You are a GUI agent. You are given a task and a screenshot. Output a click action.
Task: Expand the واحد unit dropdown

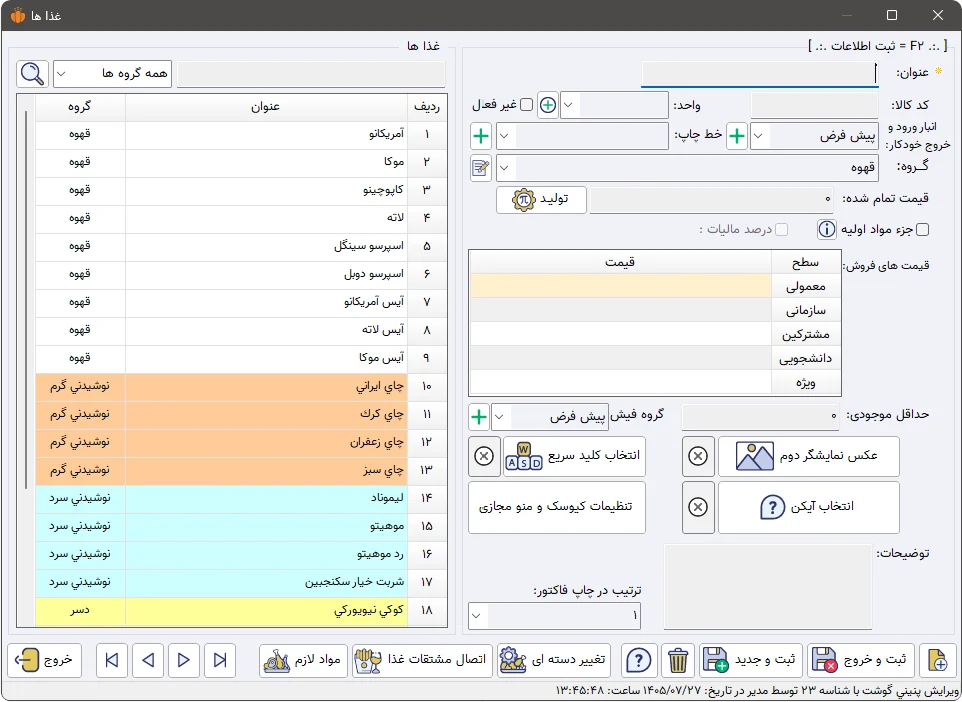point(569,106)
